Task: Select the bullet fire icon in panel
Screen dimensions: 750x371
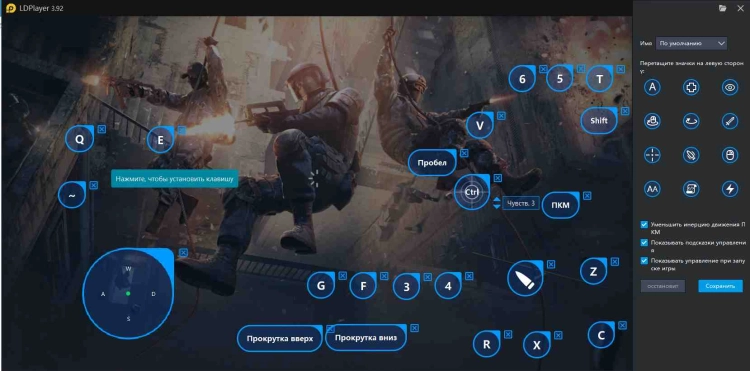Action: (x=691, y=155)
